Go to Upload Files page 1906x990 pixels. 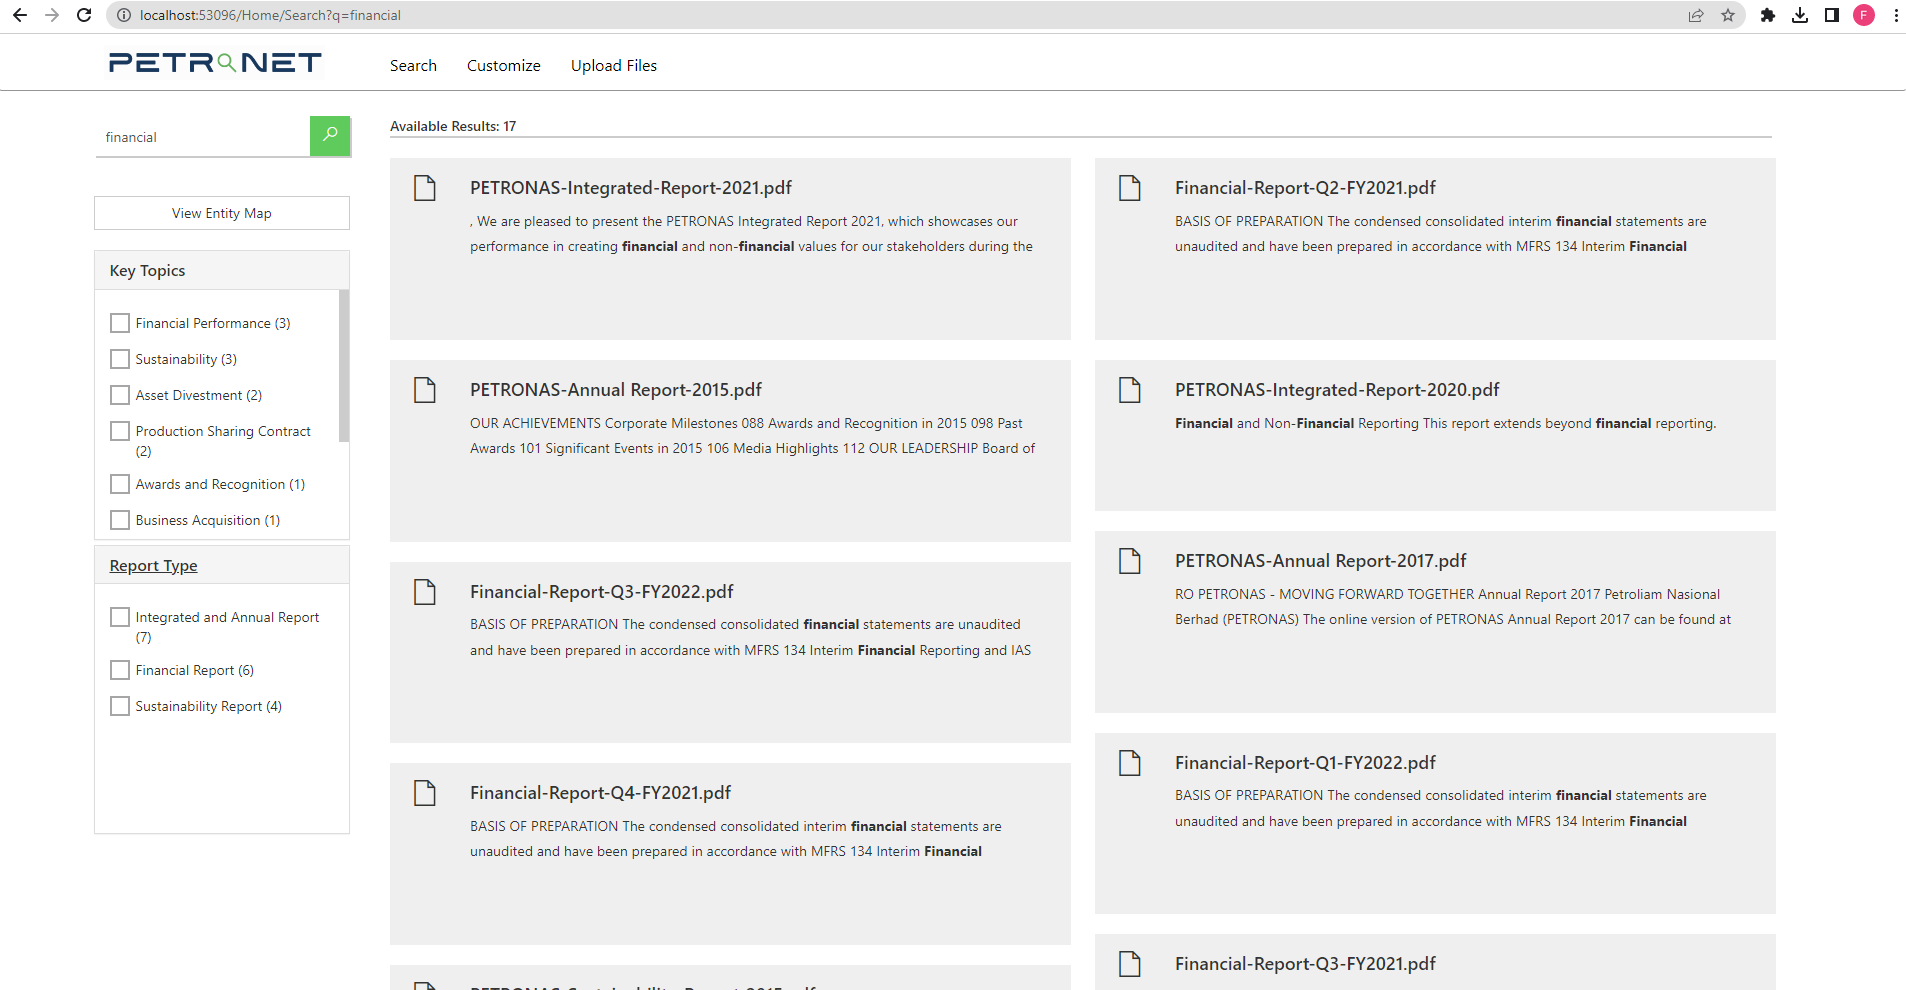point(614,65)
